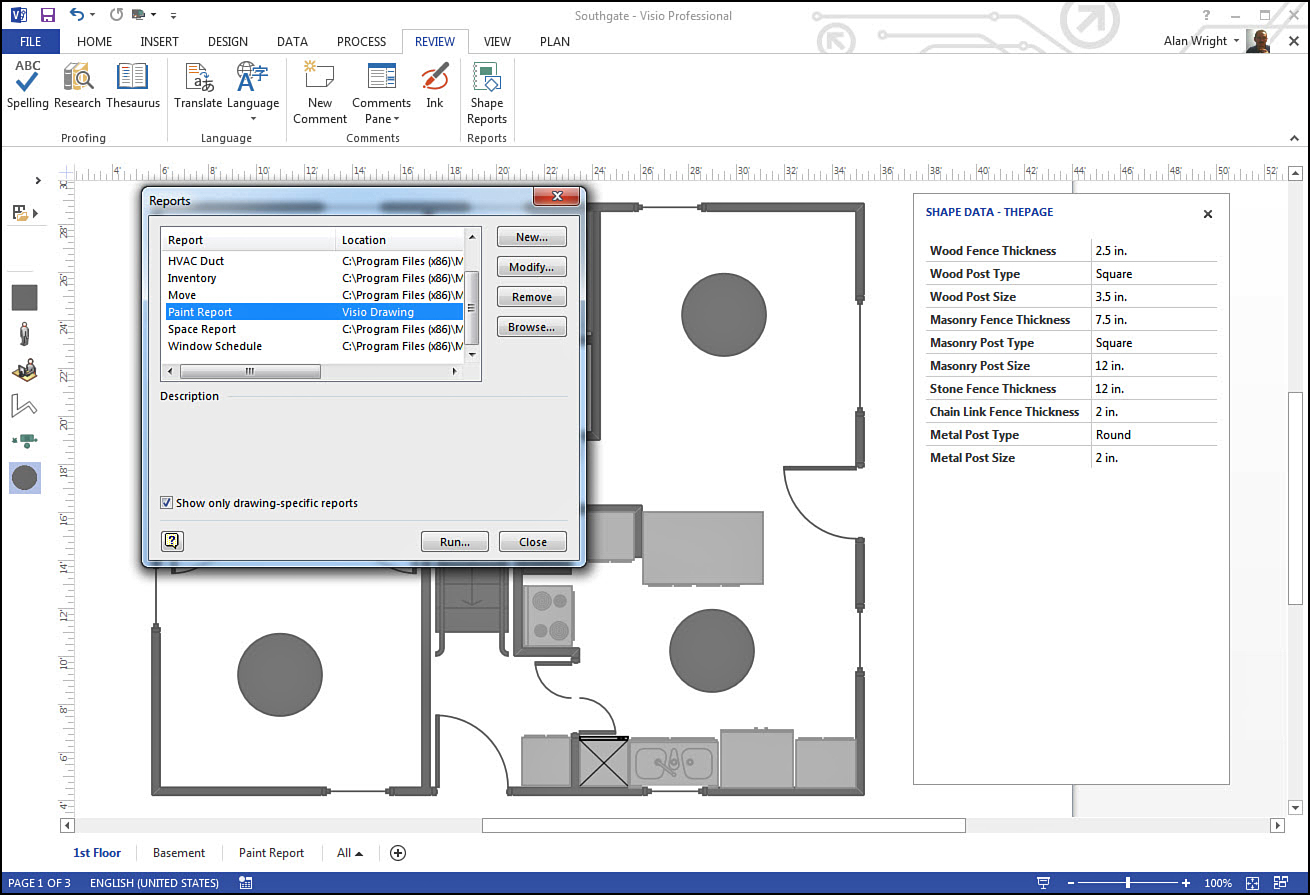Screen dimensions: 1310x895
Task: Zoom out with the minus button
Action: (x=1069, y=883)
